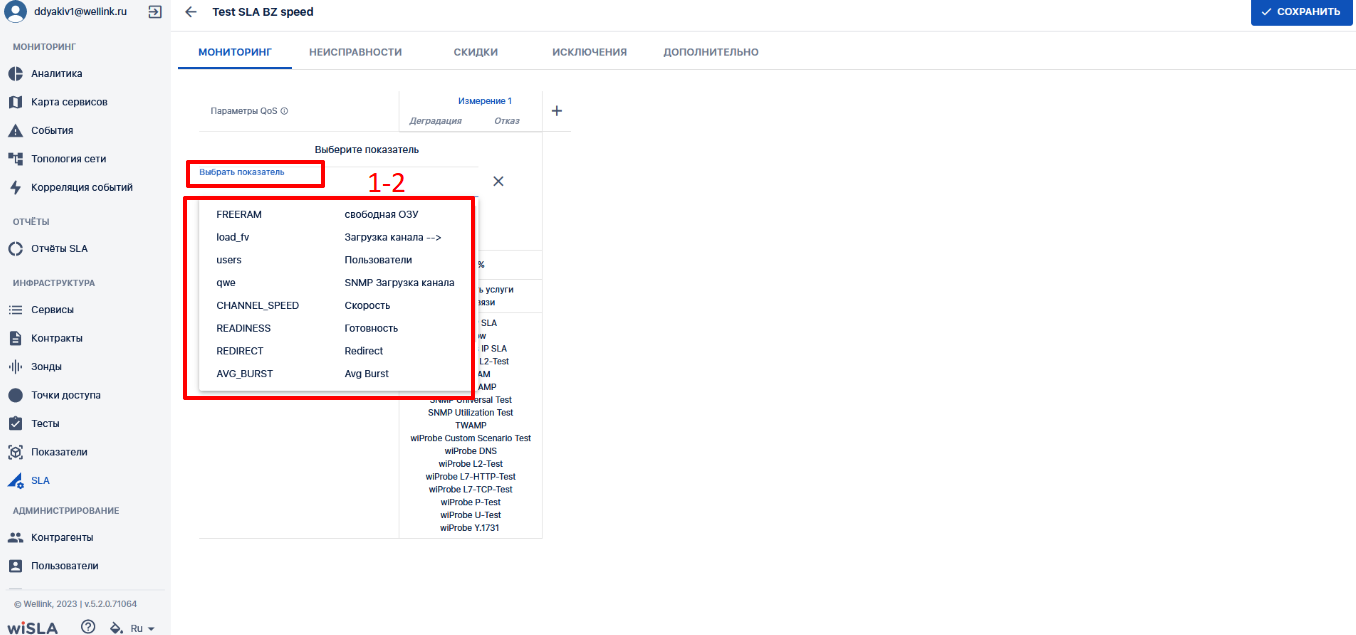
Task: Switch to the МОНИТОРИНГ tab
Action: point(235,52)
